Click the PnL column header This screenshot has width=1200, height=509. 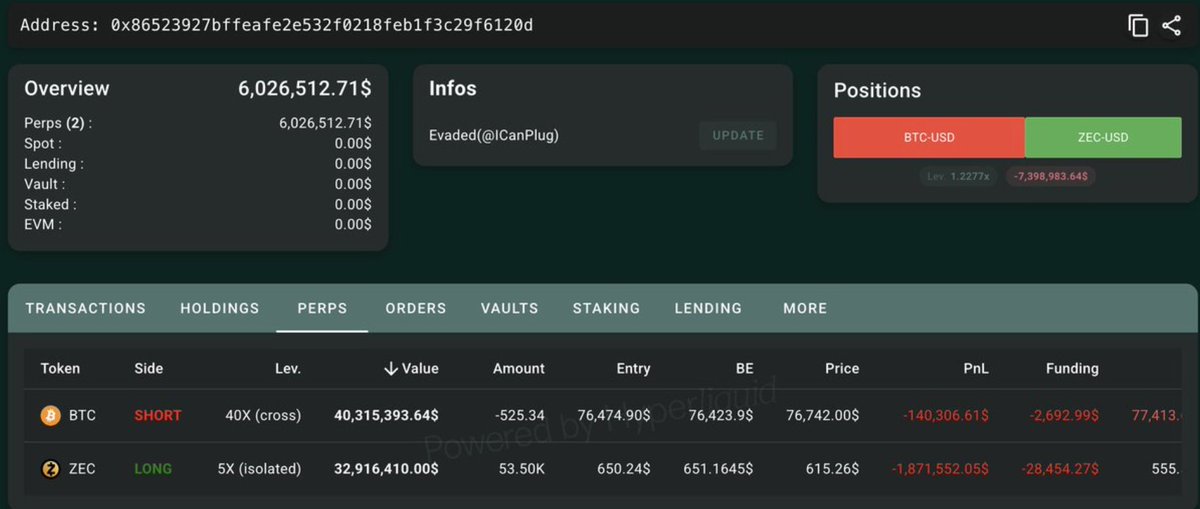(x=976, y=368)
